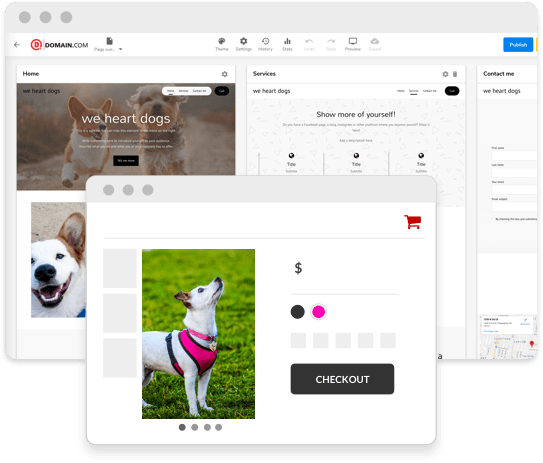Choose the pink color swatch

coord(318,312)
